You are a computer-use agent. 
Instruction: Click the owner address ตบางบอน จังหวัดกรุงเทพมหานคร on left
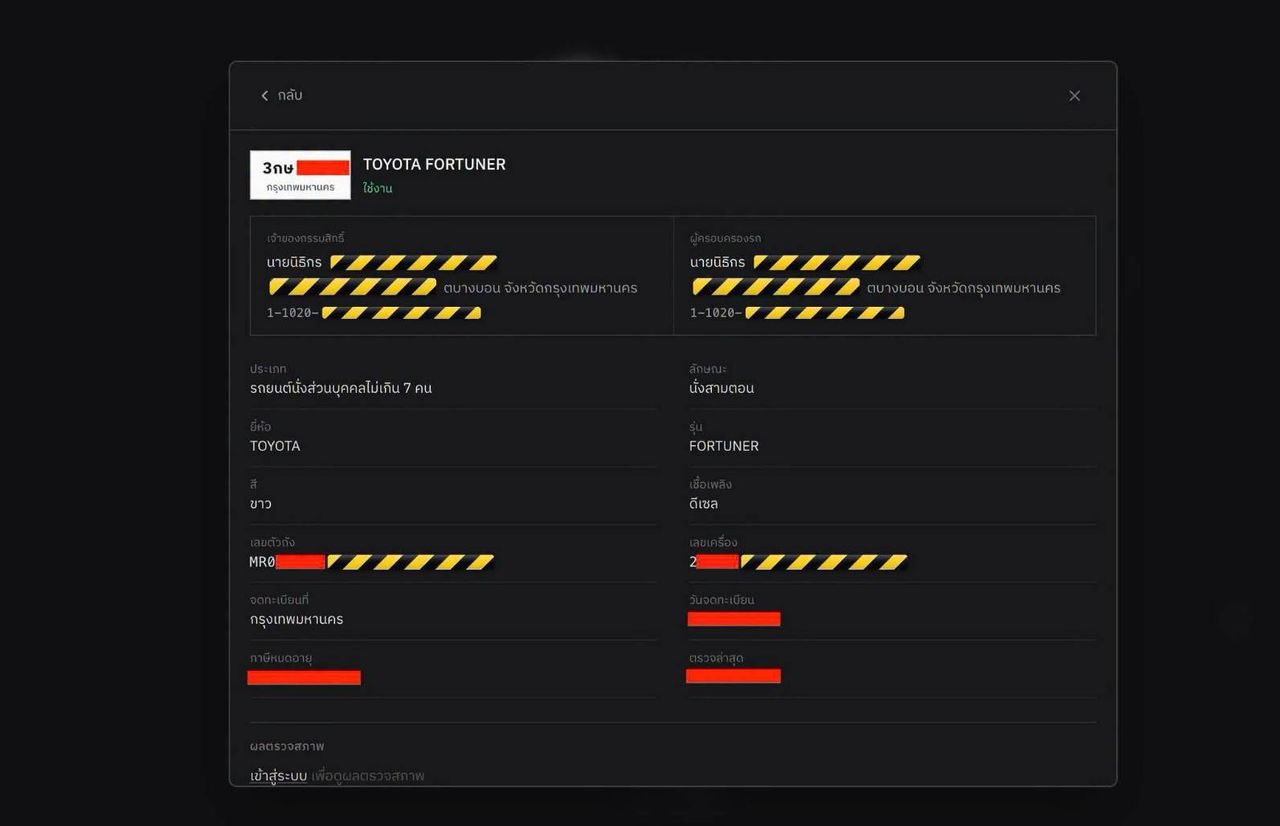540,288
